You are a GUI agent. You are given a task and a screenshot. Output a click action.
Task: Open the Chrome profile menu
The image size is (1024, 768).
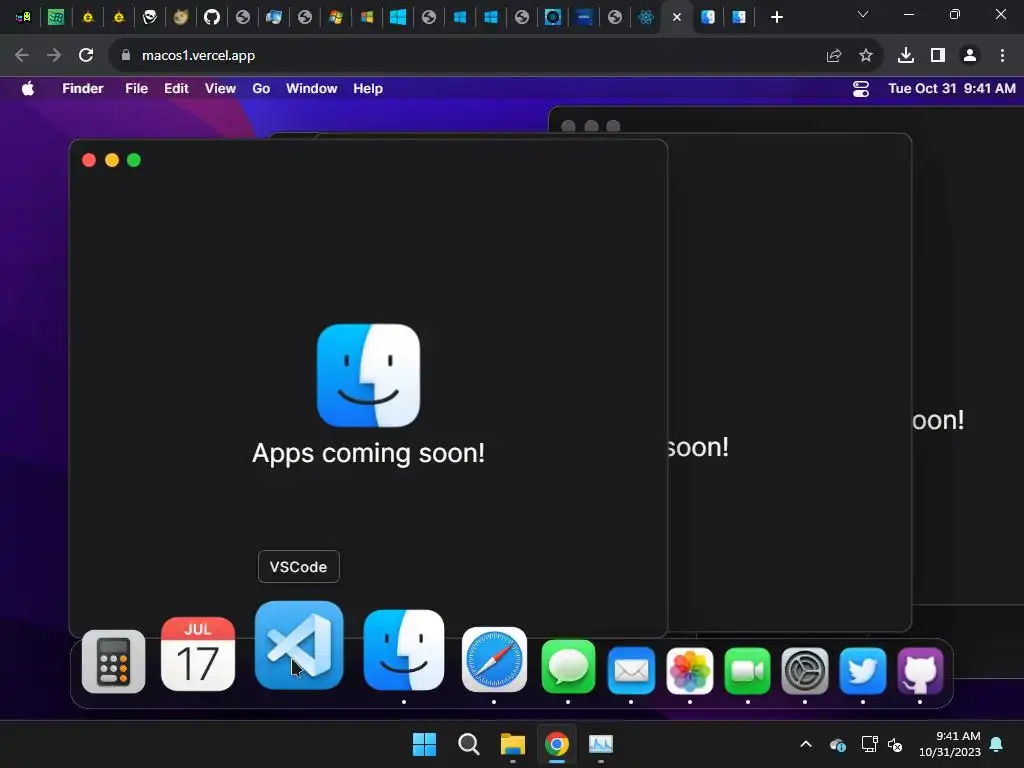(970, 56)
